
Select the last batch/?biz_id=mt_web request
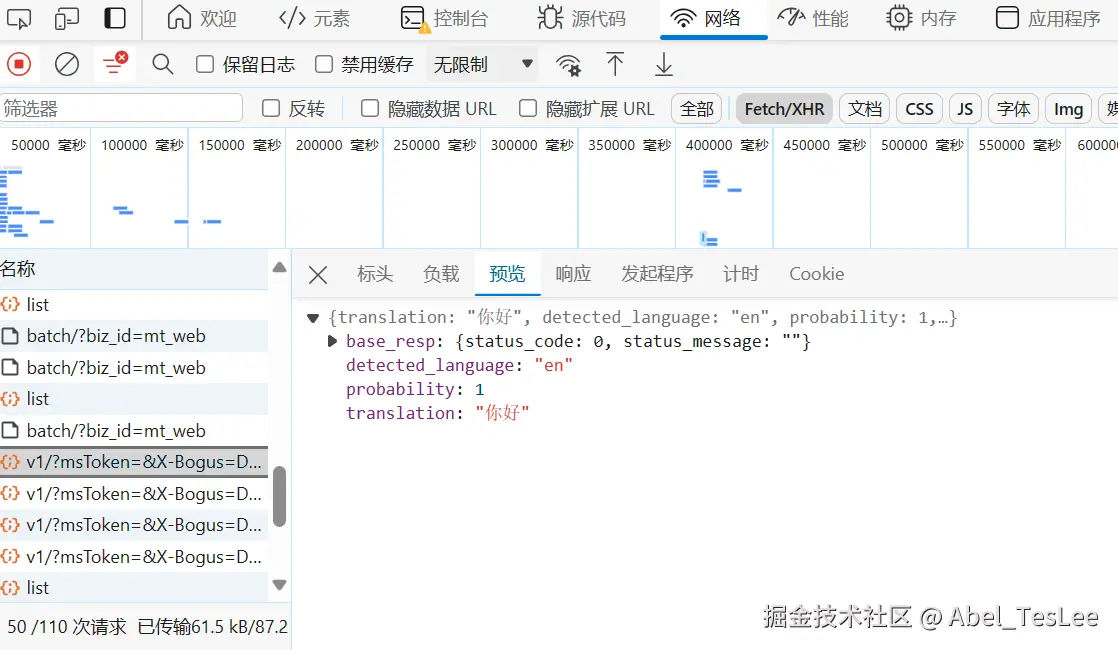point(134,430)
